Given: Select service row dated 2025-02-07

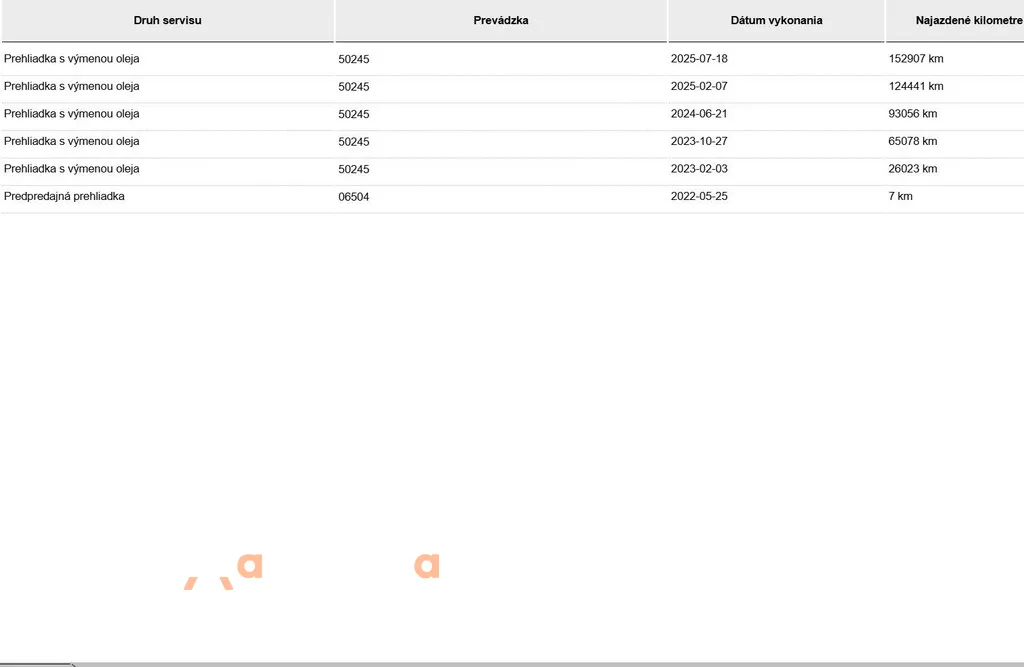Looking at the screenshot, I should tap(513, 86).
